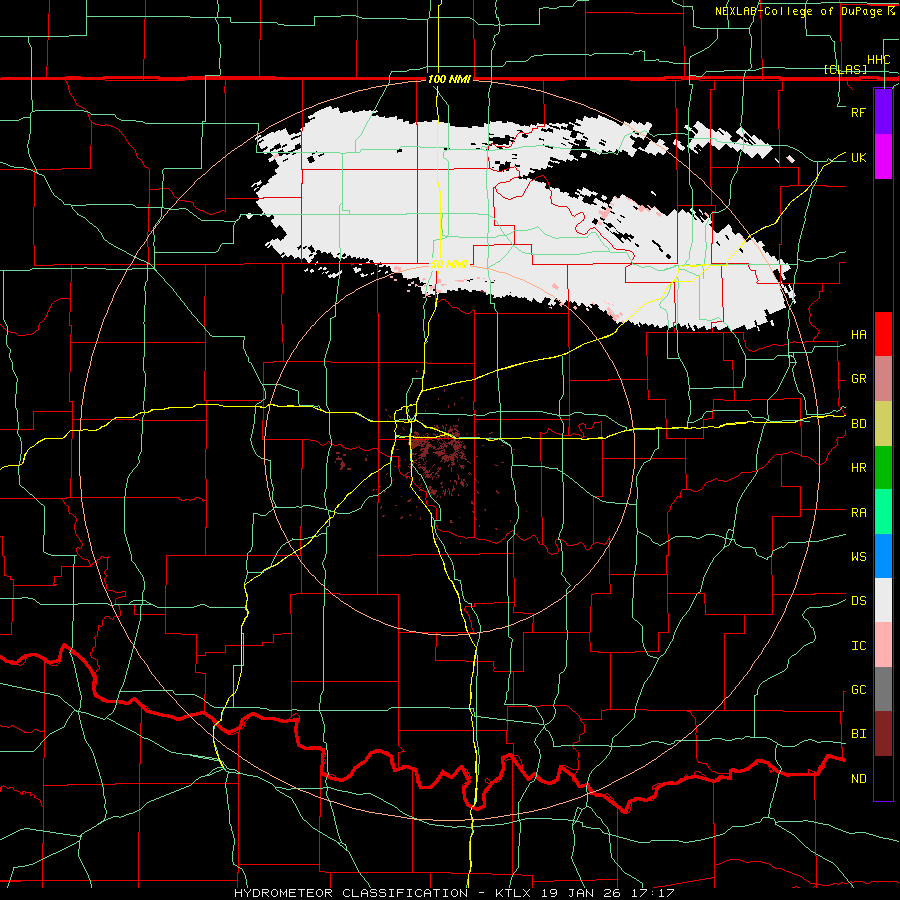Click the WS legend label

858,557
